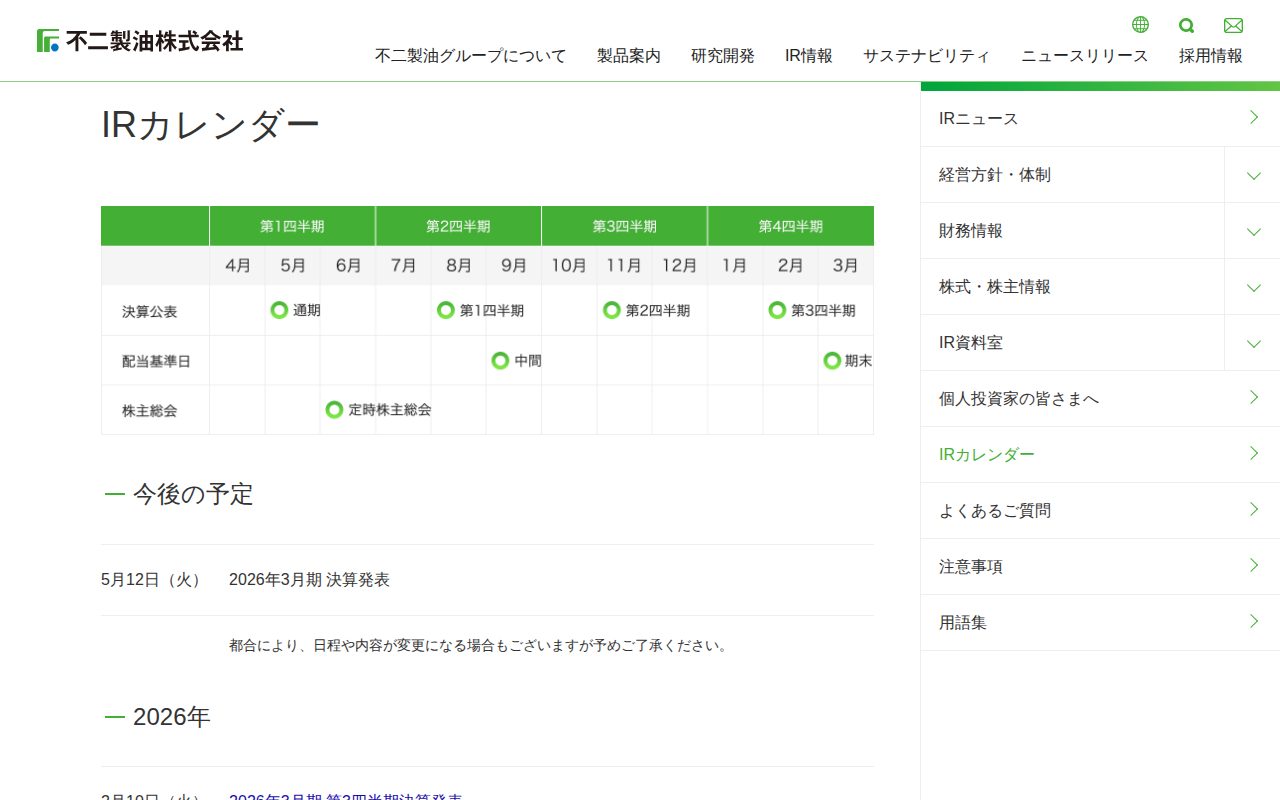Expand 財務情報 chevron
This screenshot has width=1280, height=800.
1253,232
